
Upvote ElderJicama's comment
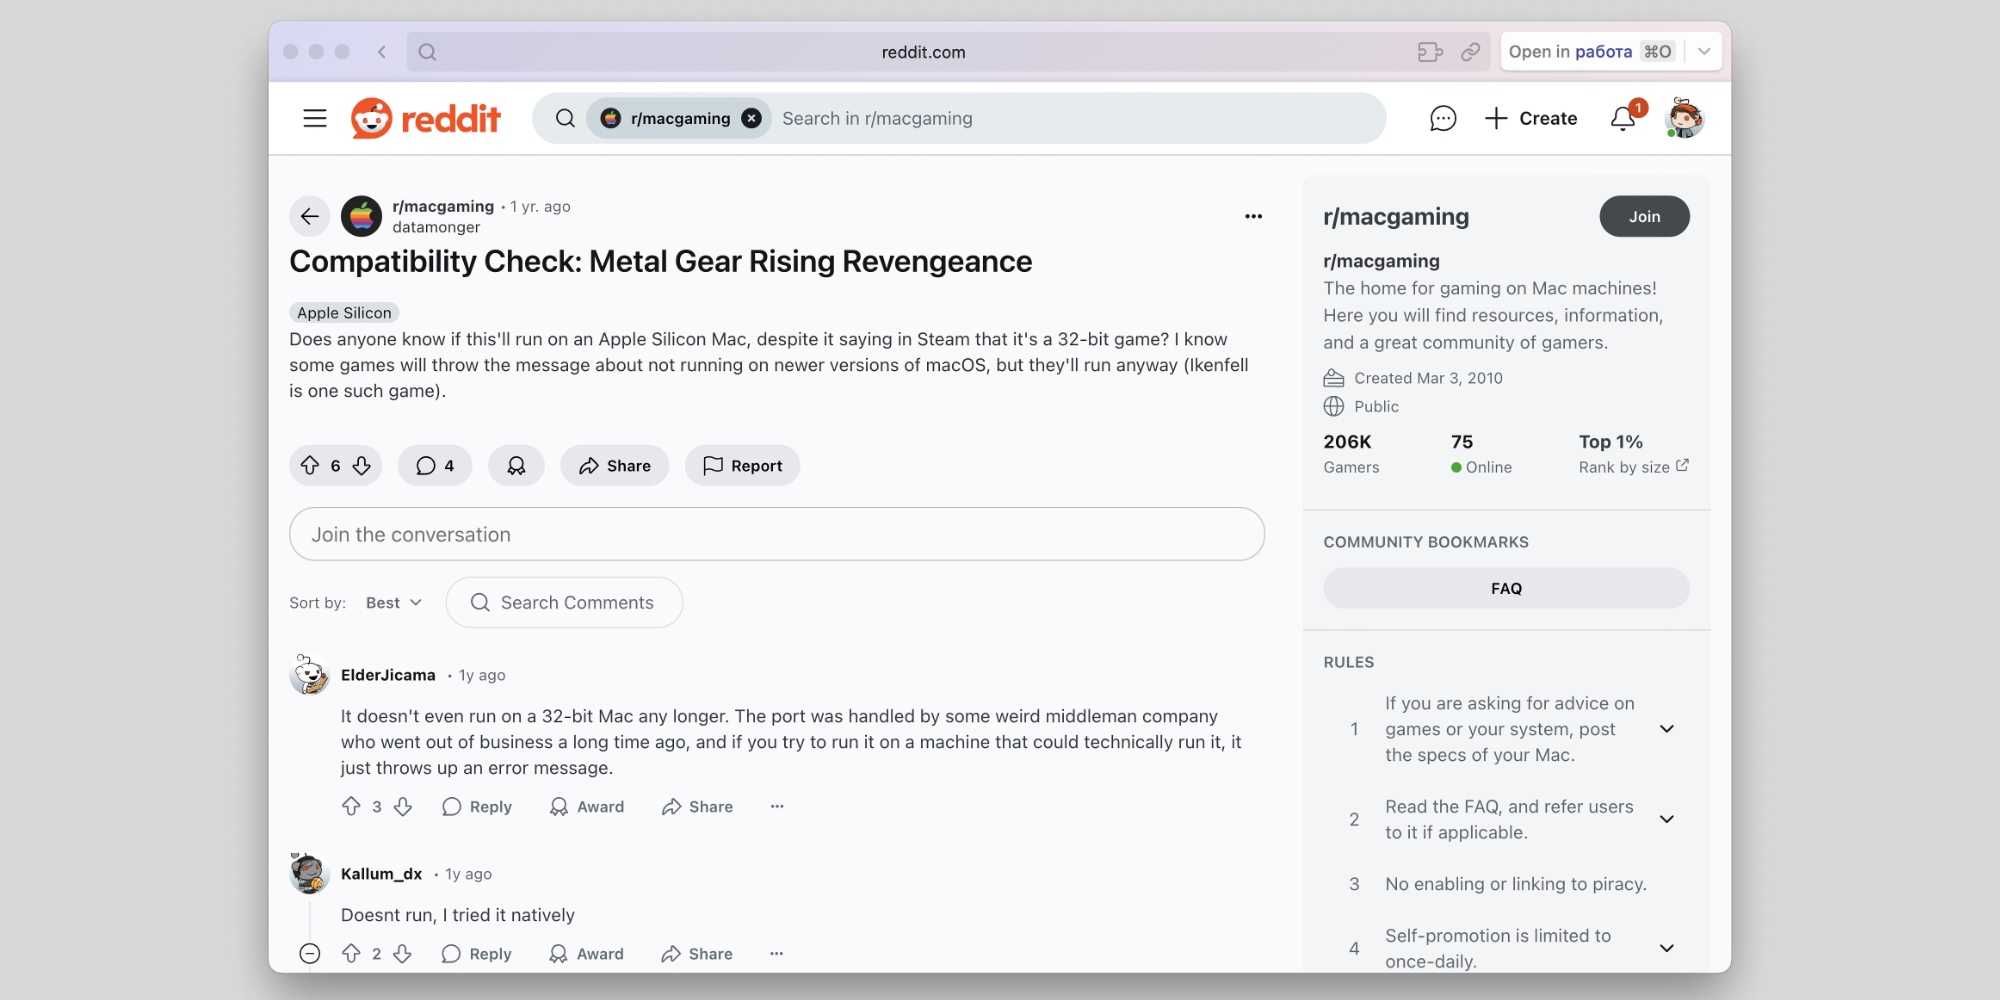pos(351,807)
